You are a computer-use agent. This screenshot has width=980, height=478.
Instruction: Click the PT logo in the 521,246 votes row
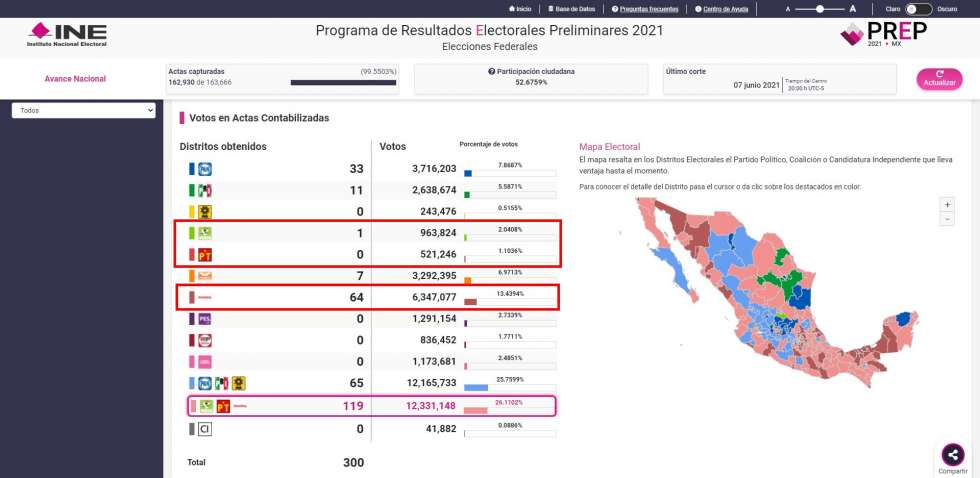click(205, 255)
